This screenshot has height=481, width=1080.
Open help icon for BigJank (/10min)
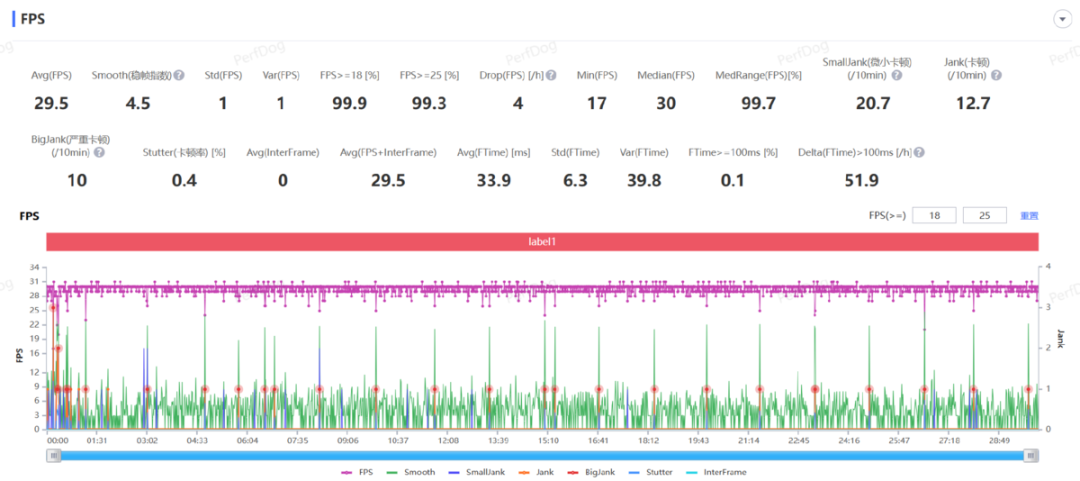[99, 152]
